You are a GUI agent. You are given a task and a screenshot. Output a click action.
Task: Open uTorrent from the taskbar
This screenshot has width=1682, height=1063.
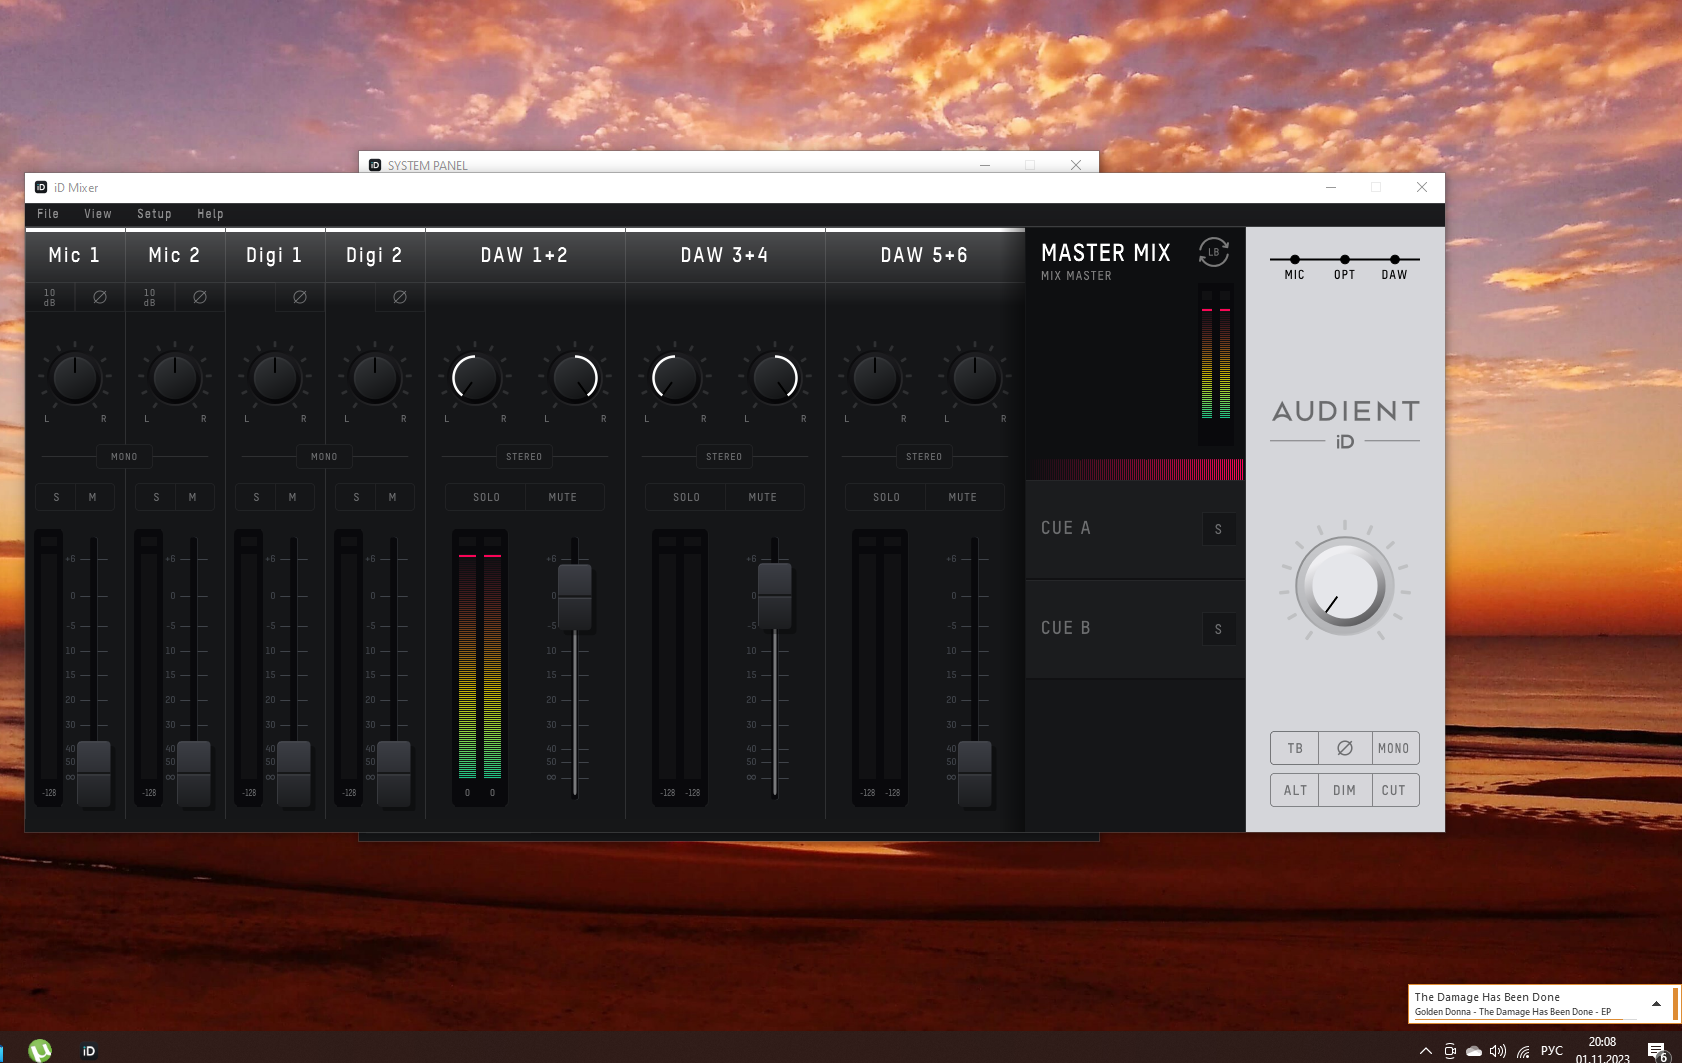pyautogui.click(x=40, y=1050)
